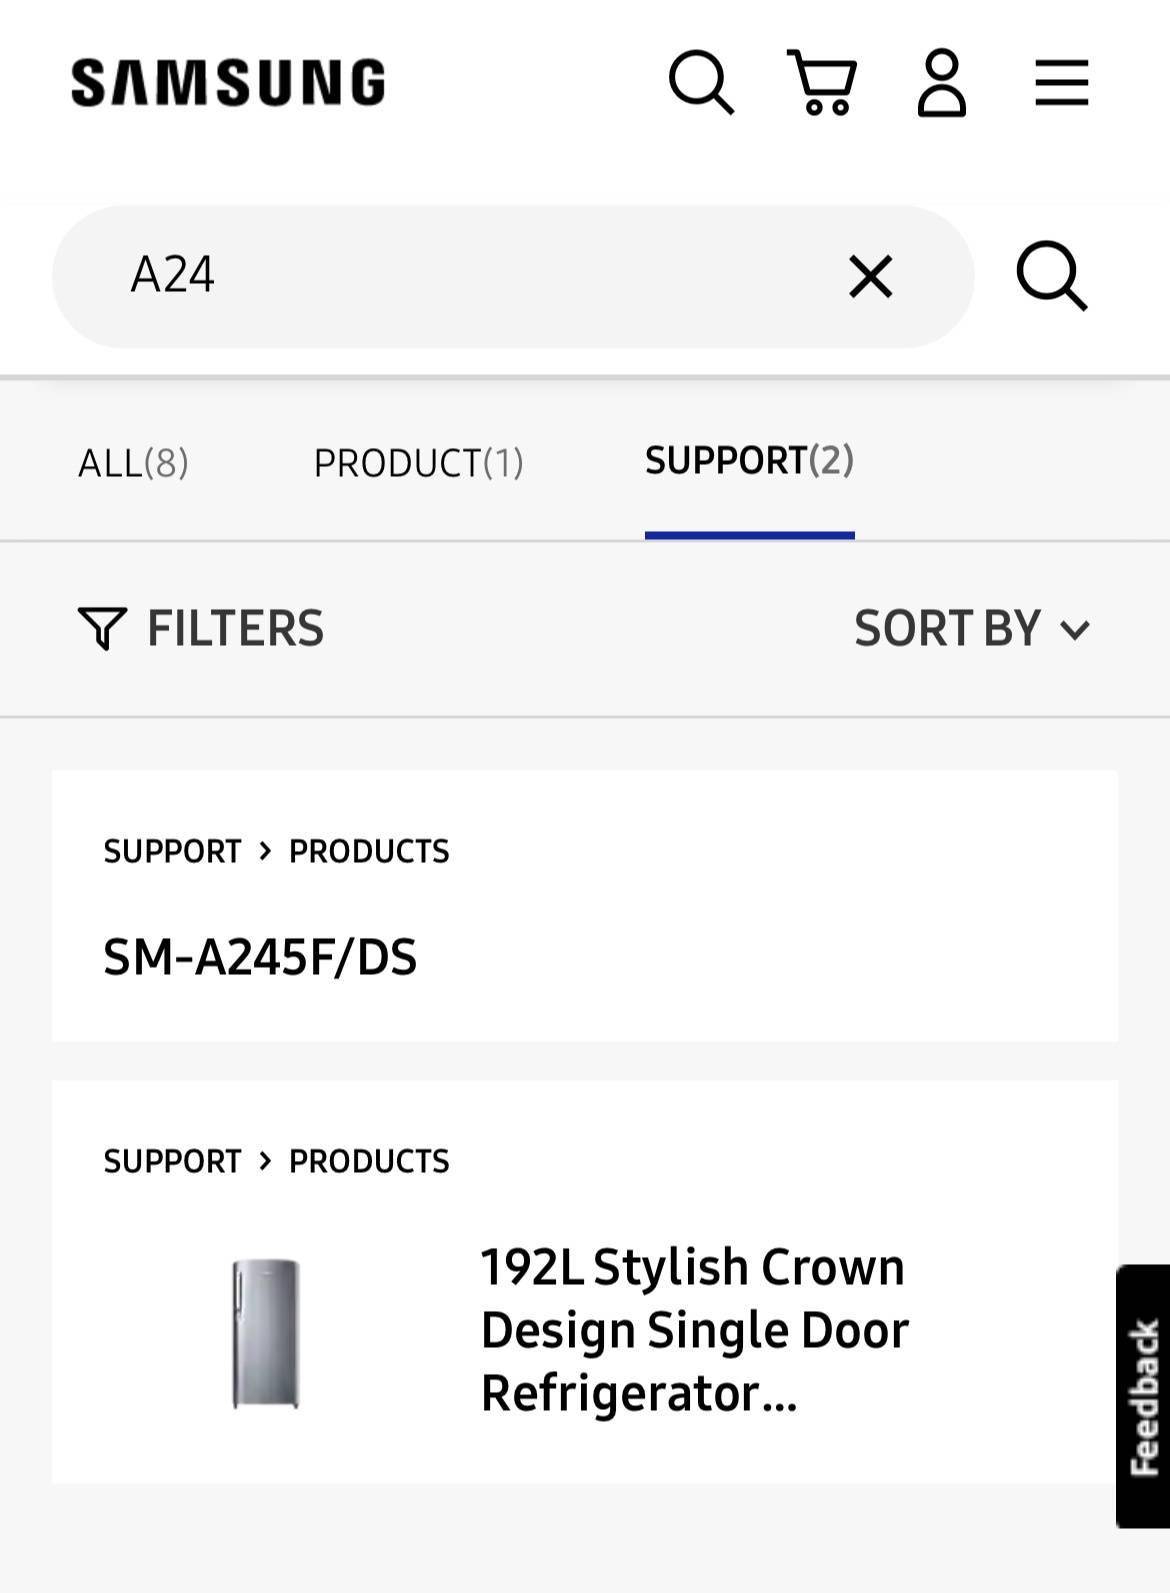Click PRODUCTS breadcrumb above refrigerator result
Screen dimensions: 1170x1593
pyautogui.click(x=369, y=1161)
